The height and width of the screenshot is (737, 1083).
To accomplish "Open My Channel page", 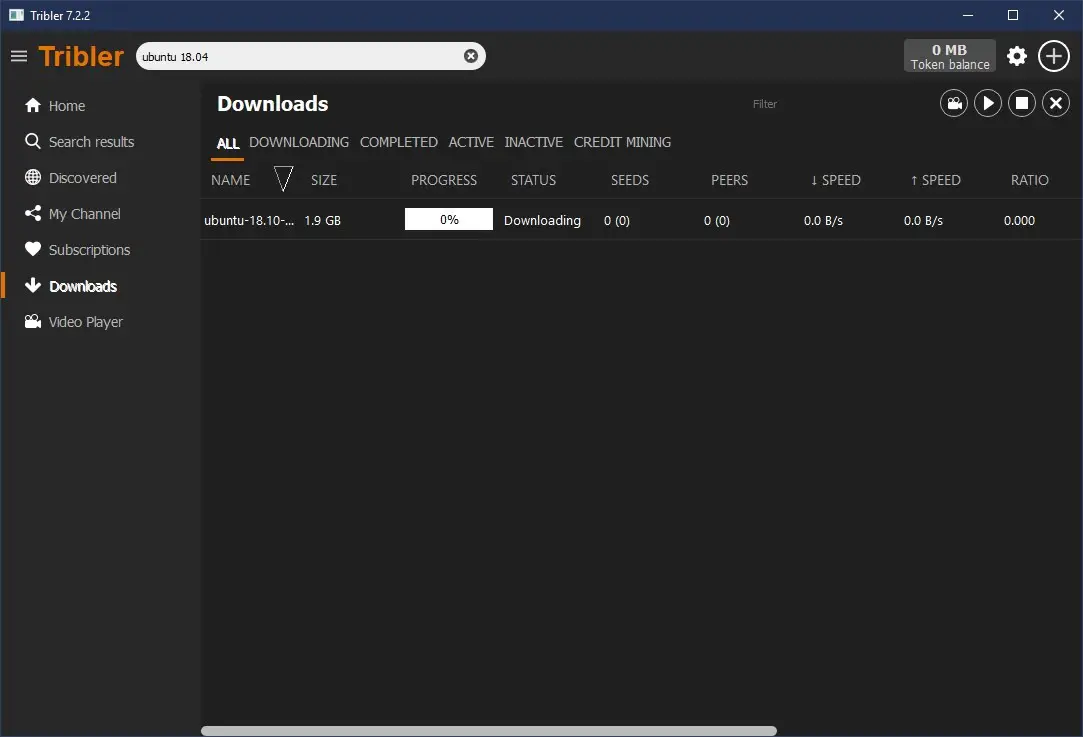I will click(84, 214).
